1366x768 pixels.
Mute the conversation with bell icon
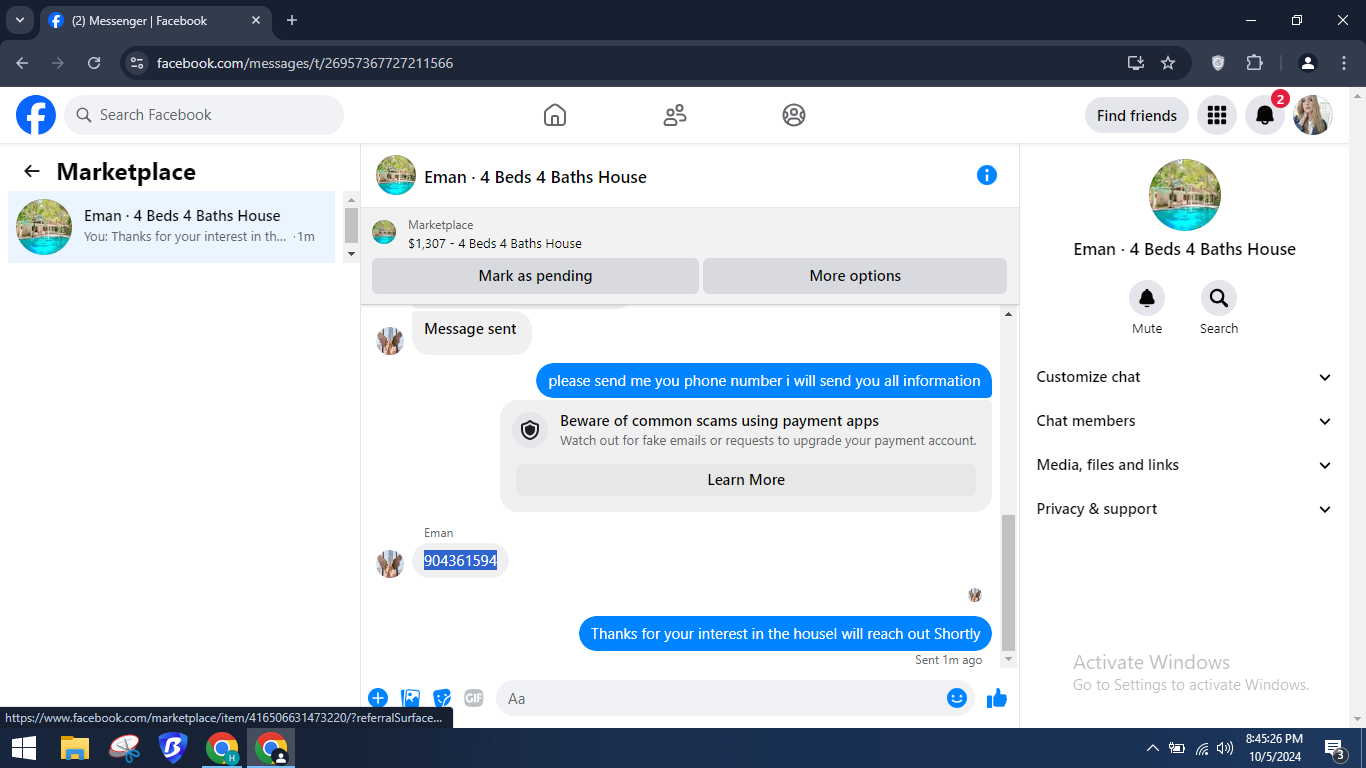point(1147,298)
